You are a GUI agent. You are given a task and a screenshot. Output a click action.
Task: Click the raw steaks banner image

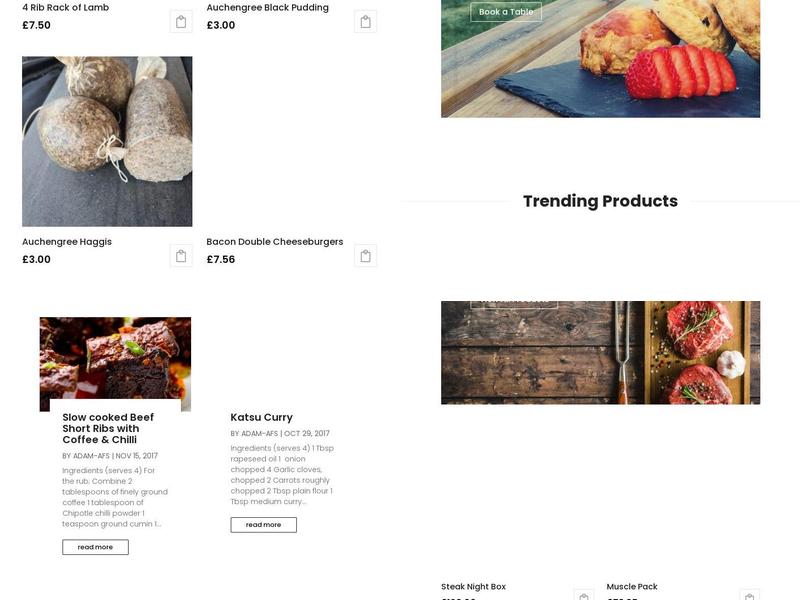pos(601,353)
